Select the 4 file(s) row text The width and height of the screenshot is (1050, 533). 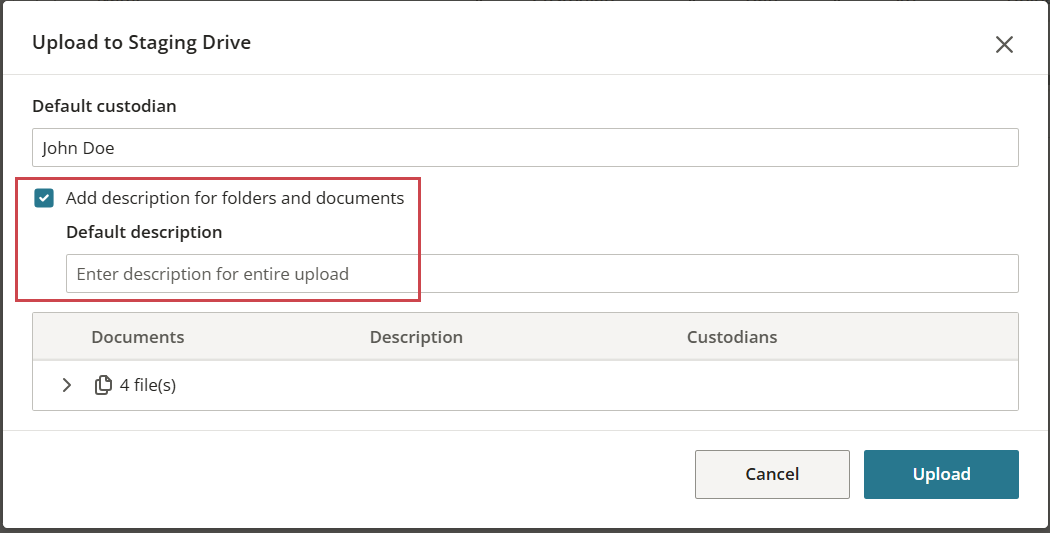148,385
